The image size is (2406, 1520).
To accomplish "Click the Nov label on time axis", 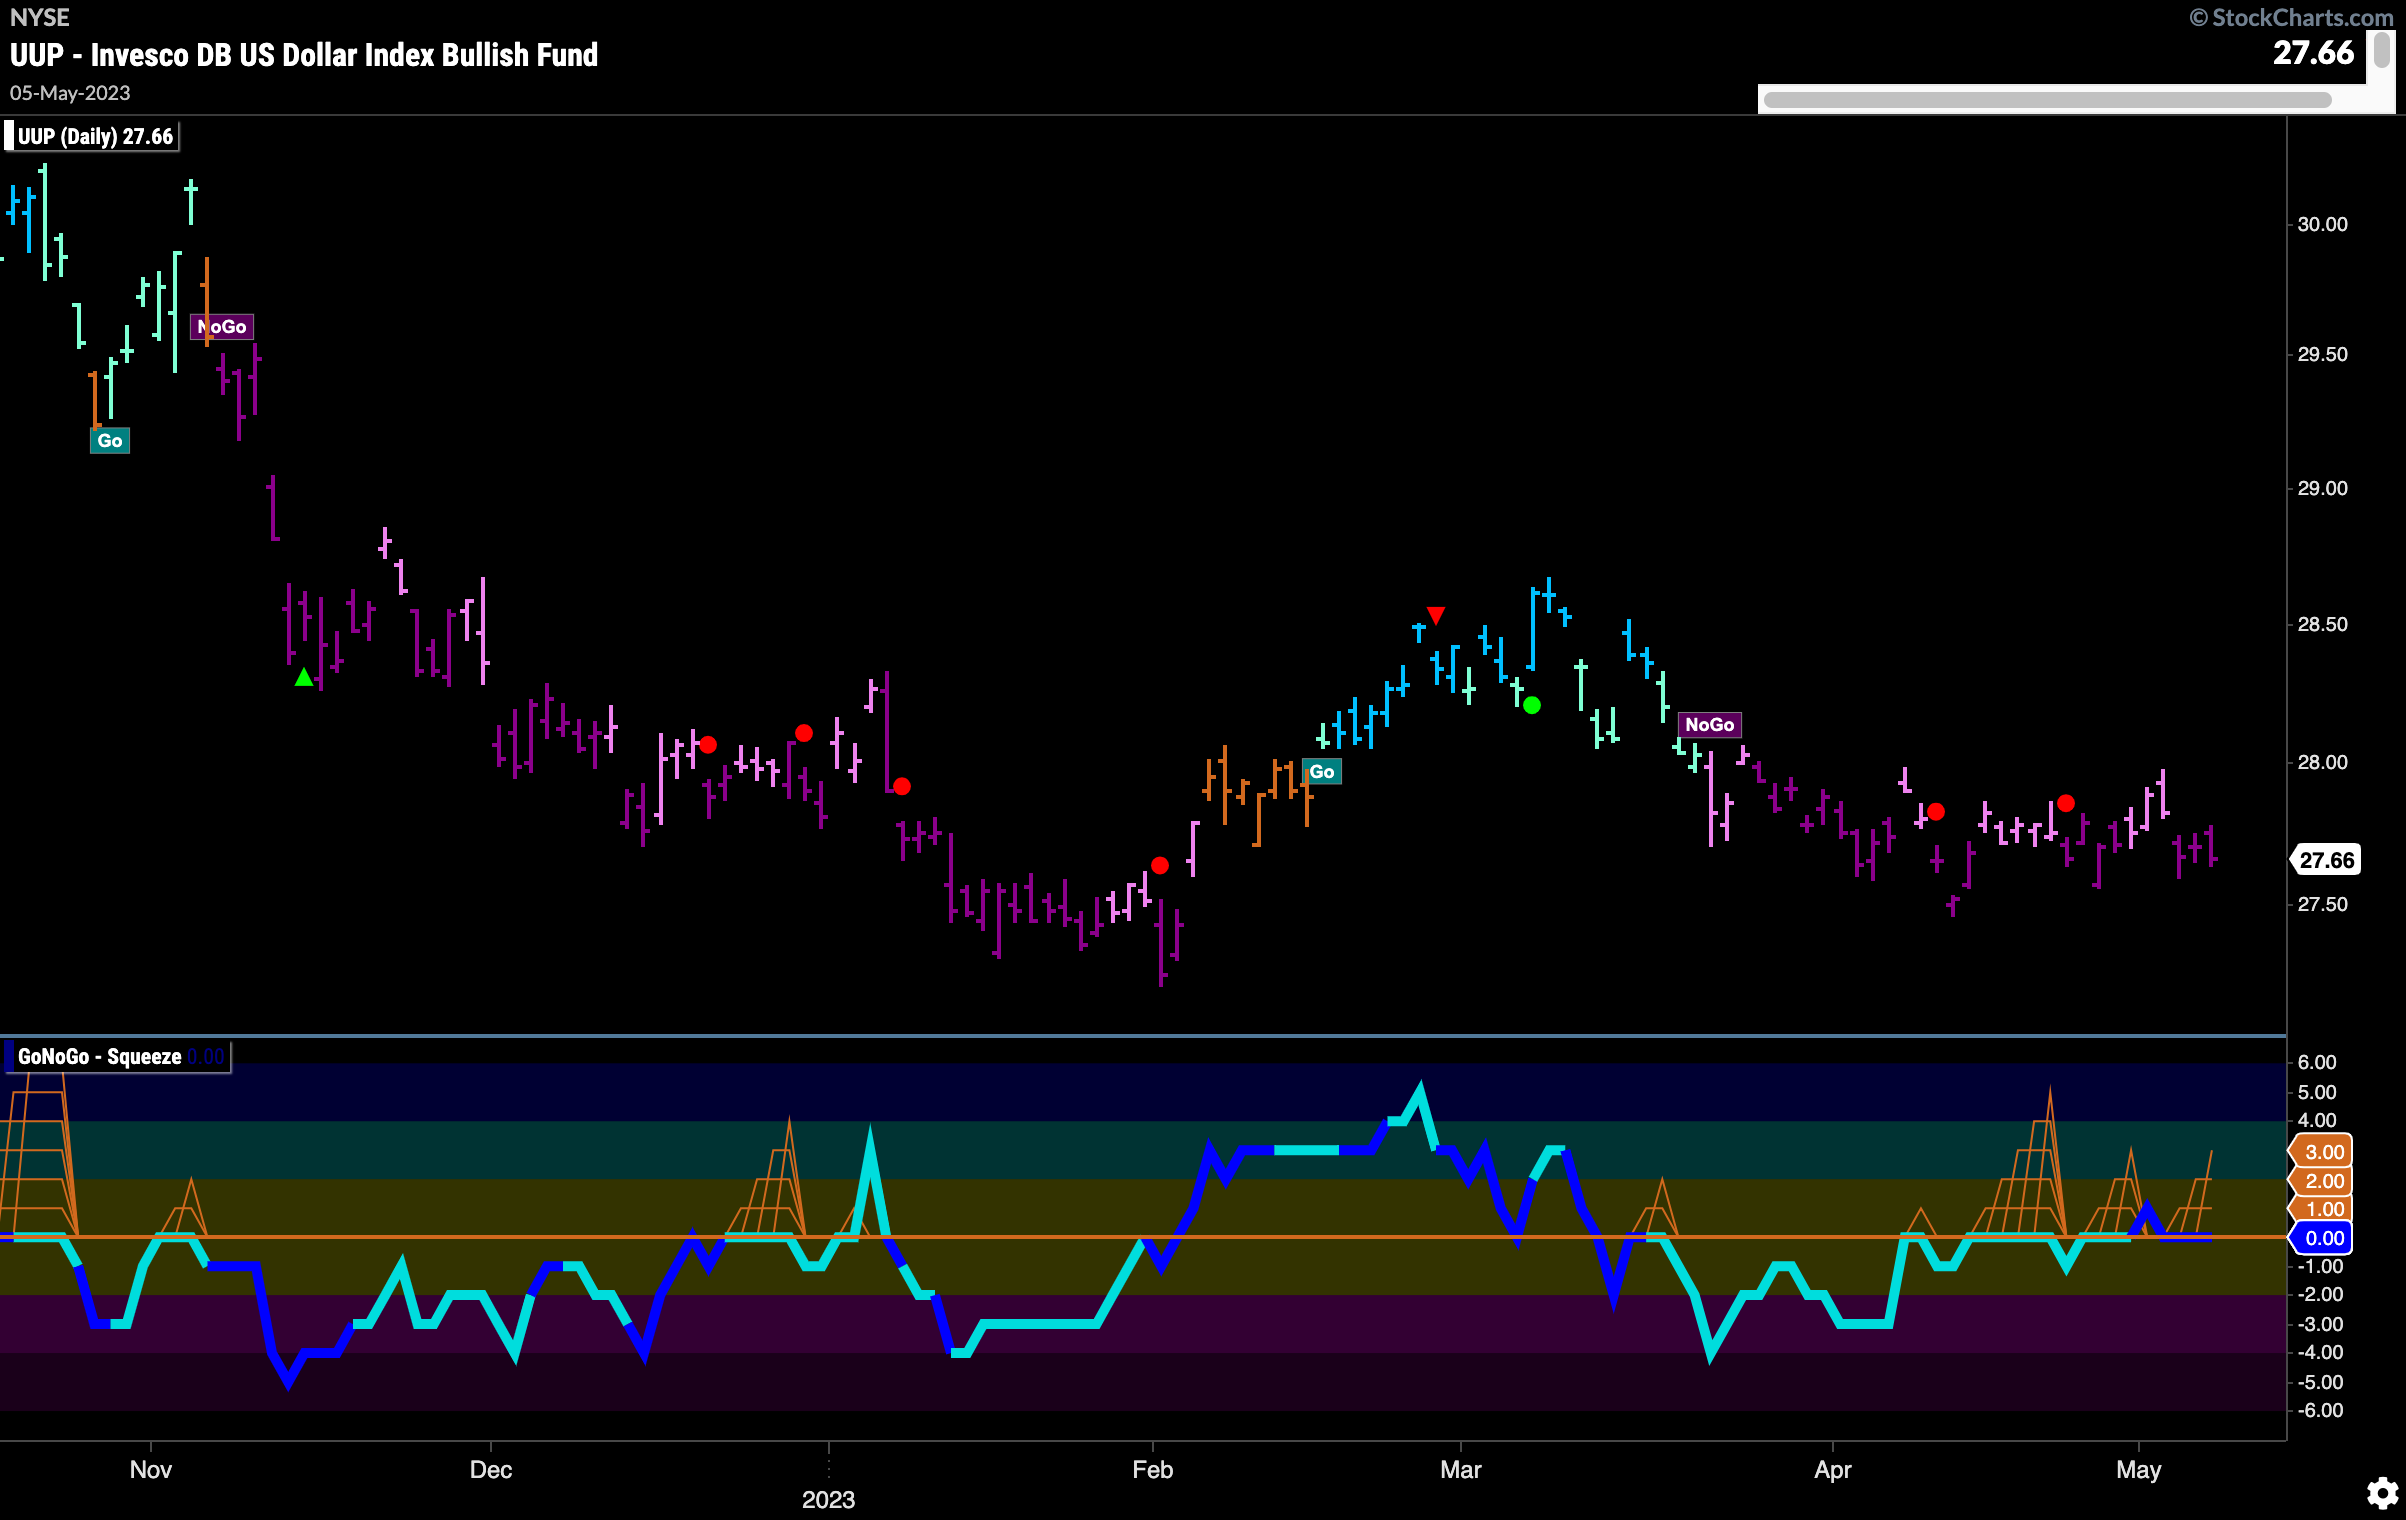I will [x=151, y=1469].
